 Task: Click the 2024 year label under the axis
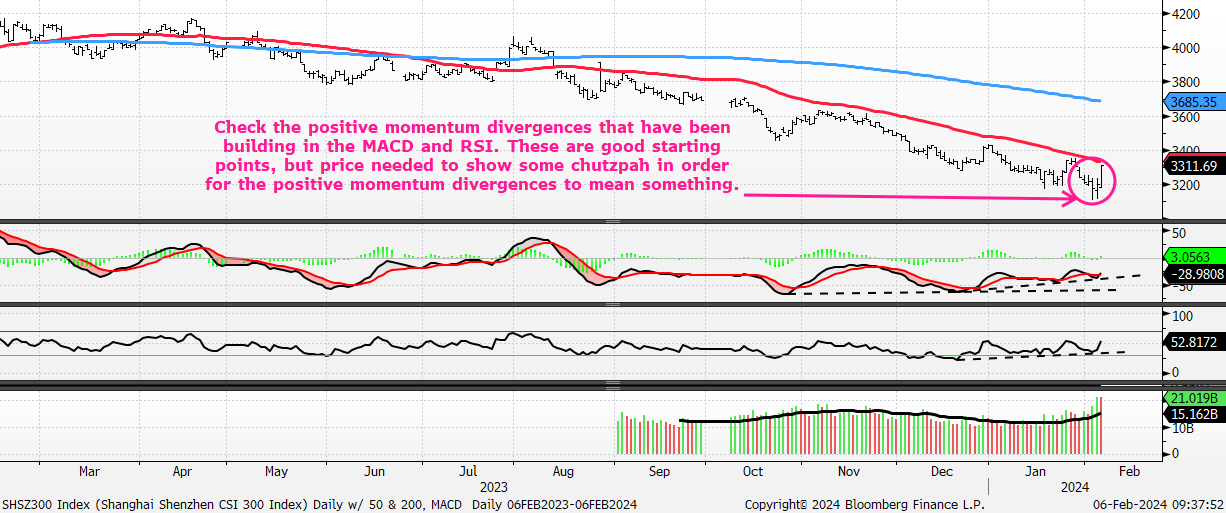click(x=1074, y=486)
